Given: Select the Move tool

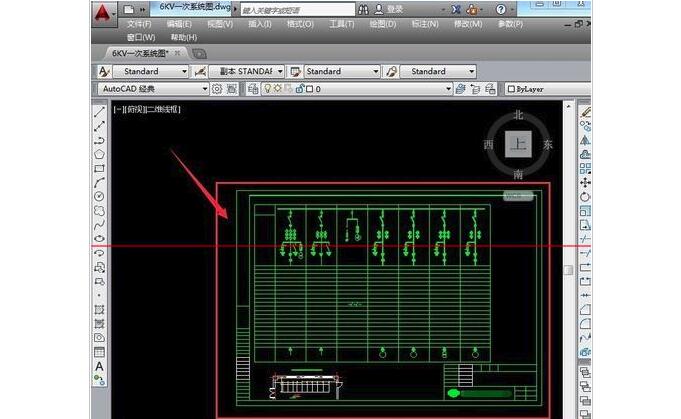Looking at the screenshot, I should (585, 182).
